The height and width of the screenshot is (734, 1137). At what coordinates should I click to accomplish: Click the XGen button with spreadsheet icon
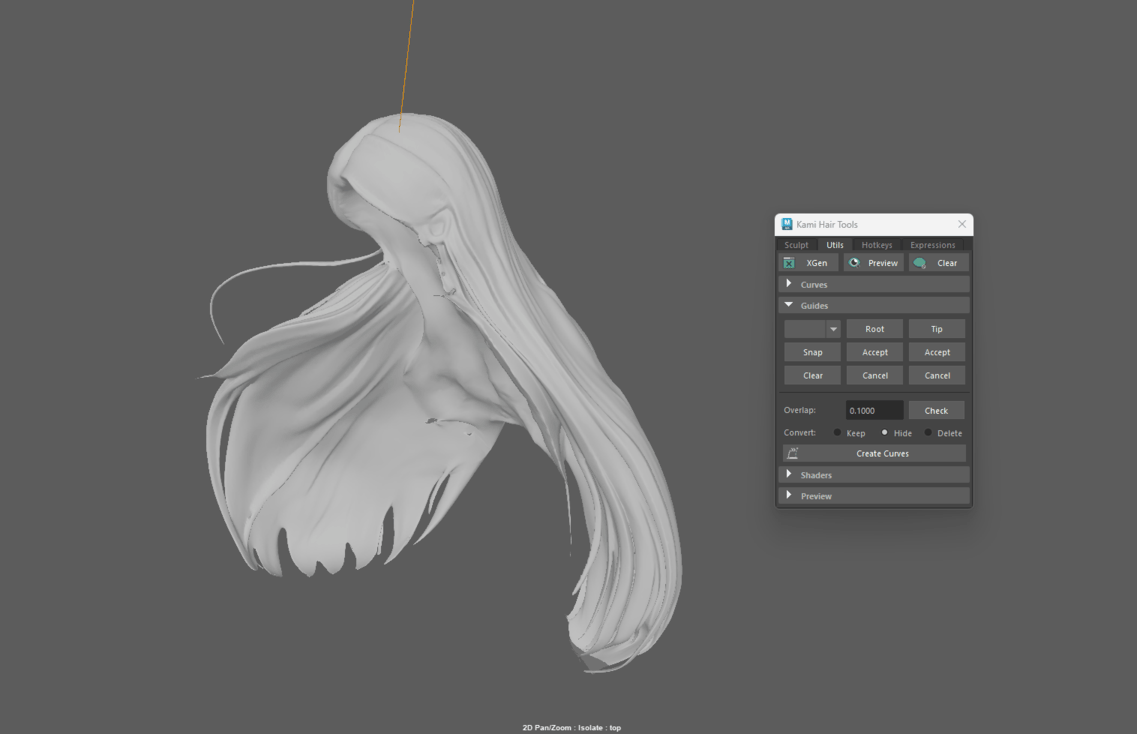[809, 263]
